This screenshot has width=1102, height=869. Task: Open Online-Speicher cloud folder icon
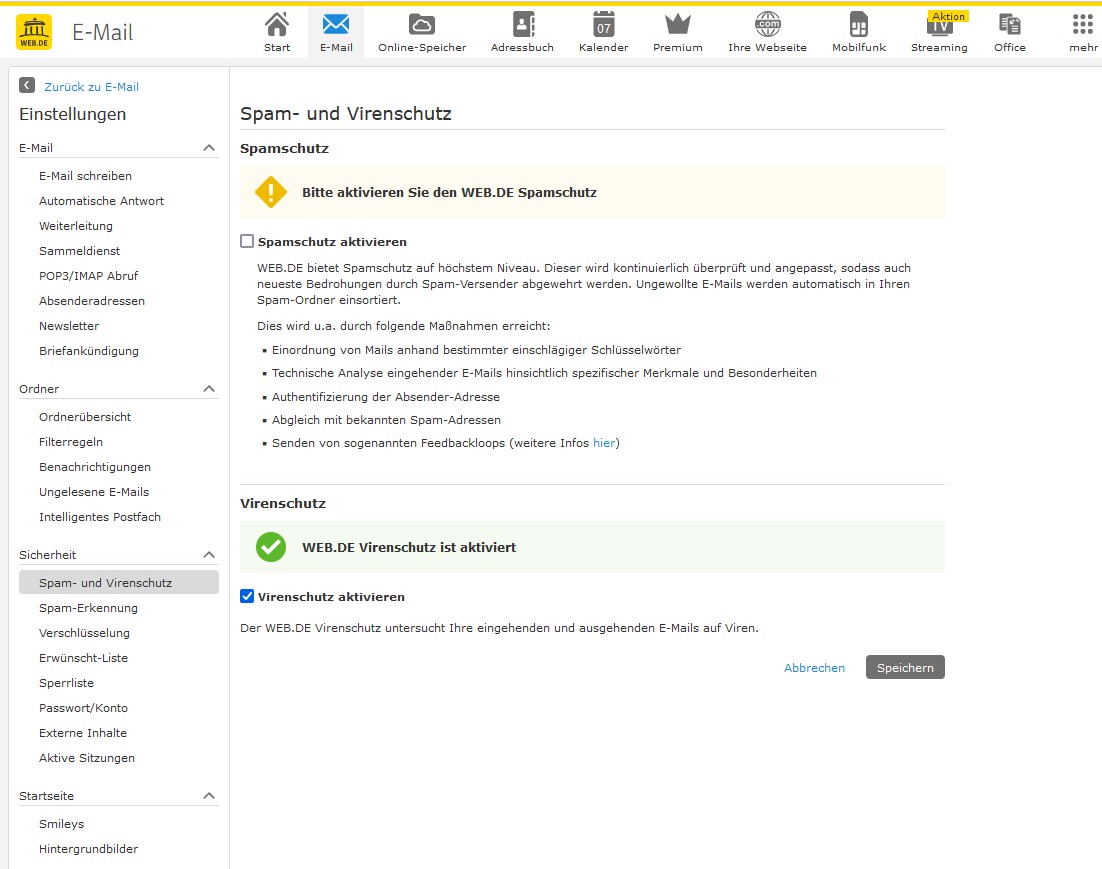[x=422, y=25]
